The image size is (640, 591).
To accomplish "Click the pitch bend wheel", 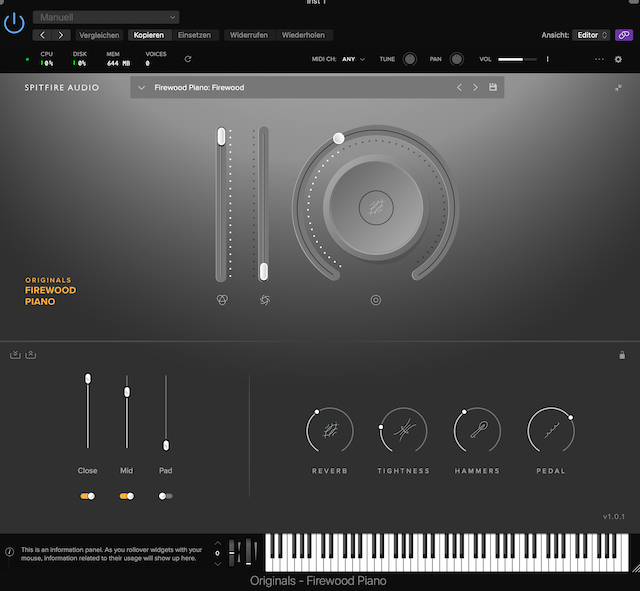I will tap(232, 552).
